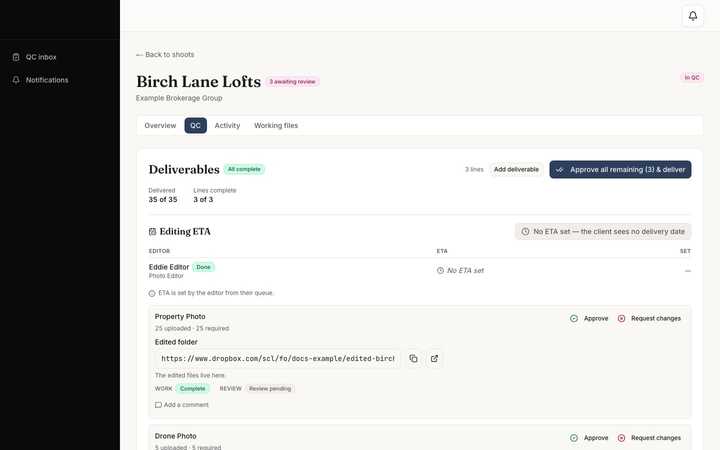
Task: Click the Dropbox edited folder URL field
Action: [x=277, y=359]
